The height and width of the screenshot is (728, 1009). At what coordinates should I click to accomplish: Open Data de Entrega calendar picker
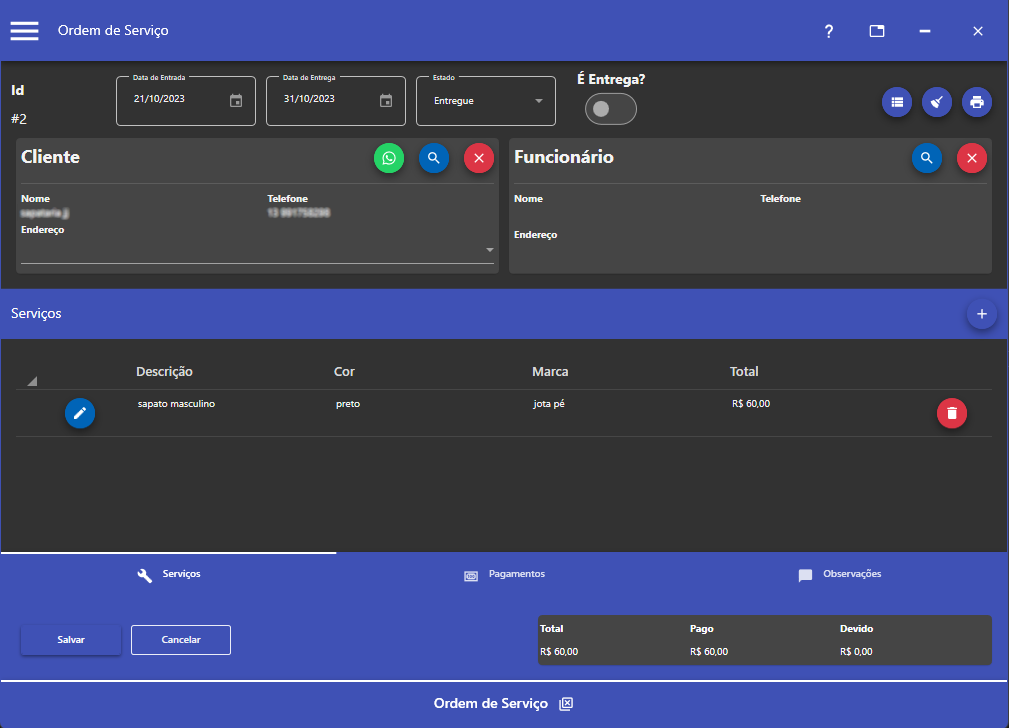tap(386, 100)
